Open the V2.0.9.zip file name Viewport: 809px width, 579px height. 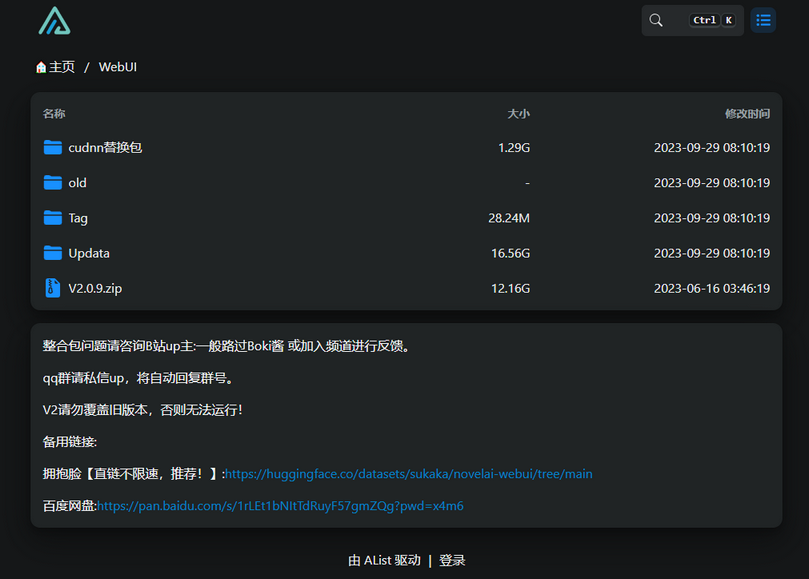95,288
